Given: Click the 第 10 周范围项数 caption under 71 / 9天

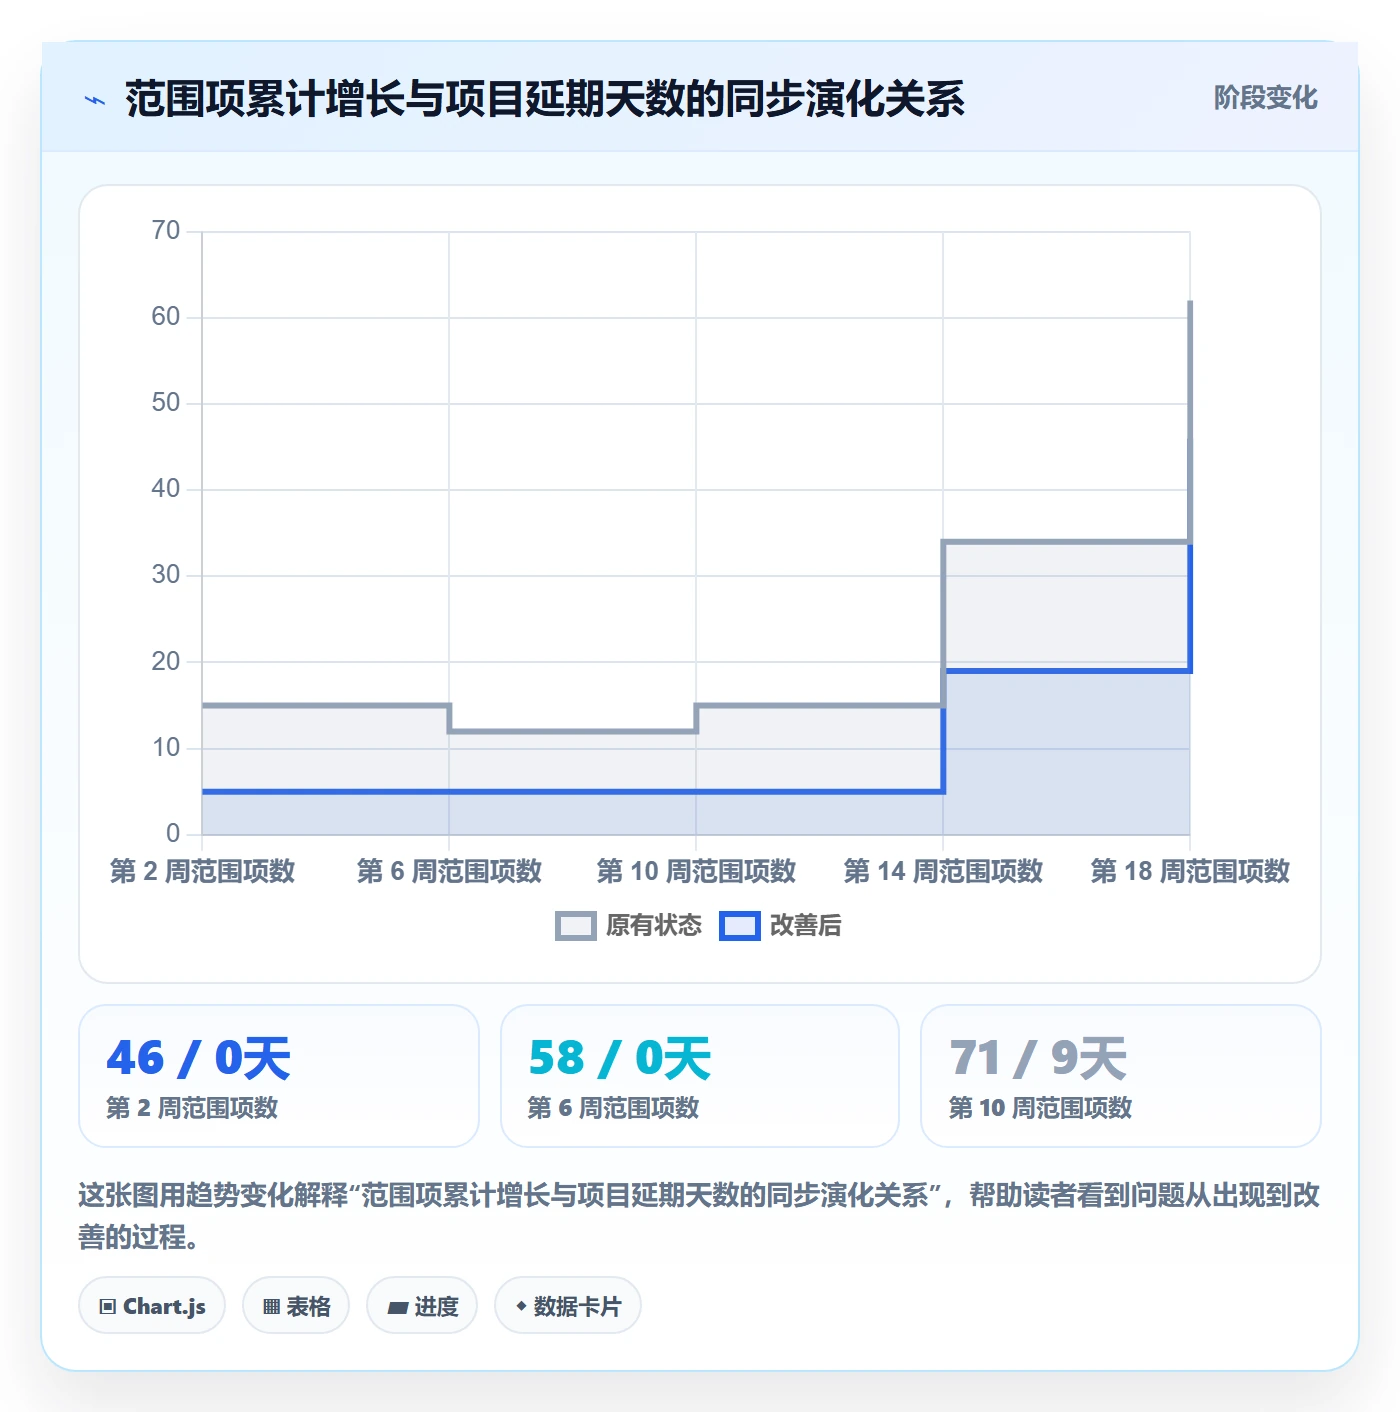Looking at the screenshot, I should [1040, 1108].
